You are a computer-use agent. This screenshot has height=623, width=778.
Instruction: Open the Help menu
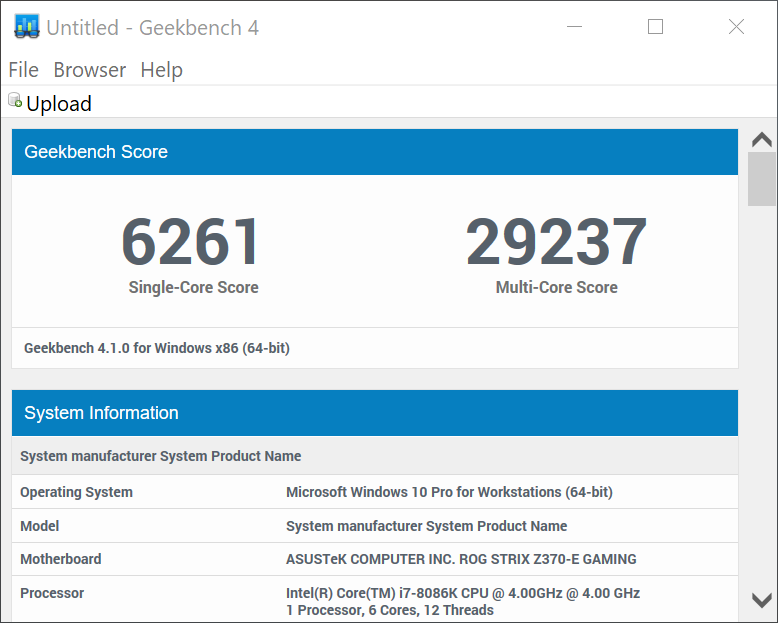(161, 70)
